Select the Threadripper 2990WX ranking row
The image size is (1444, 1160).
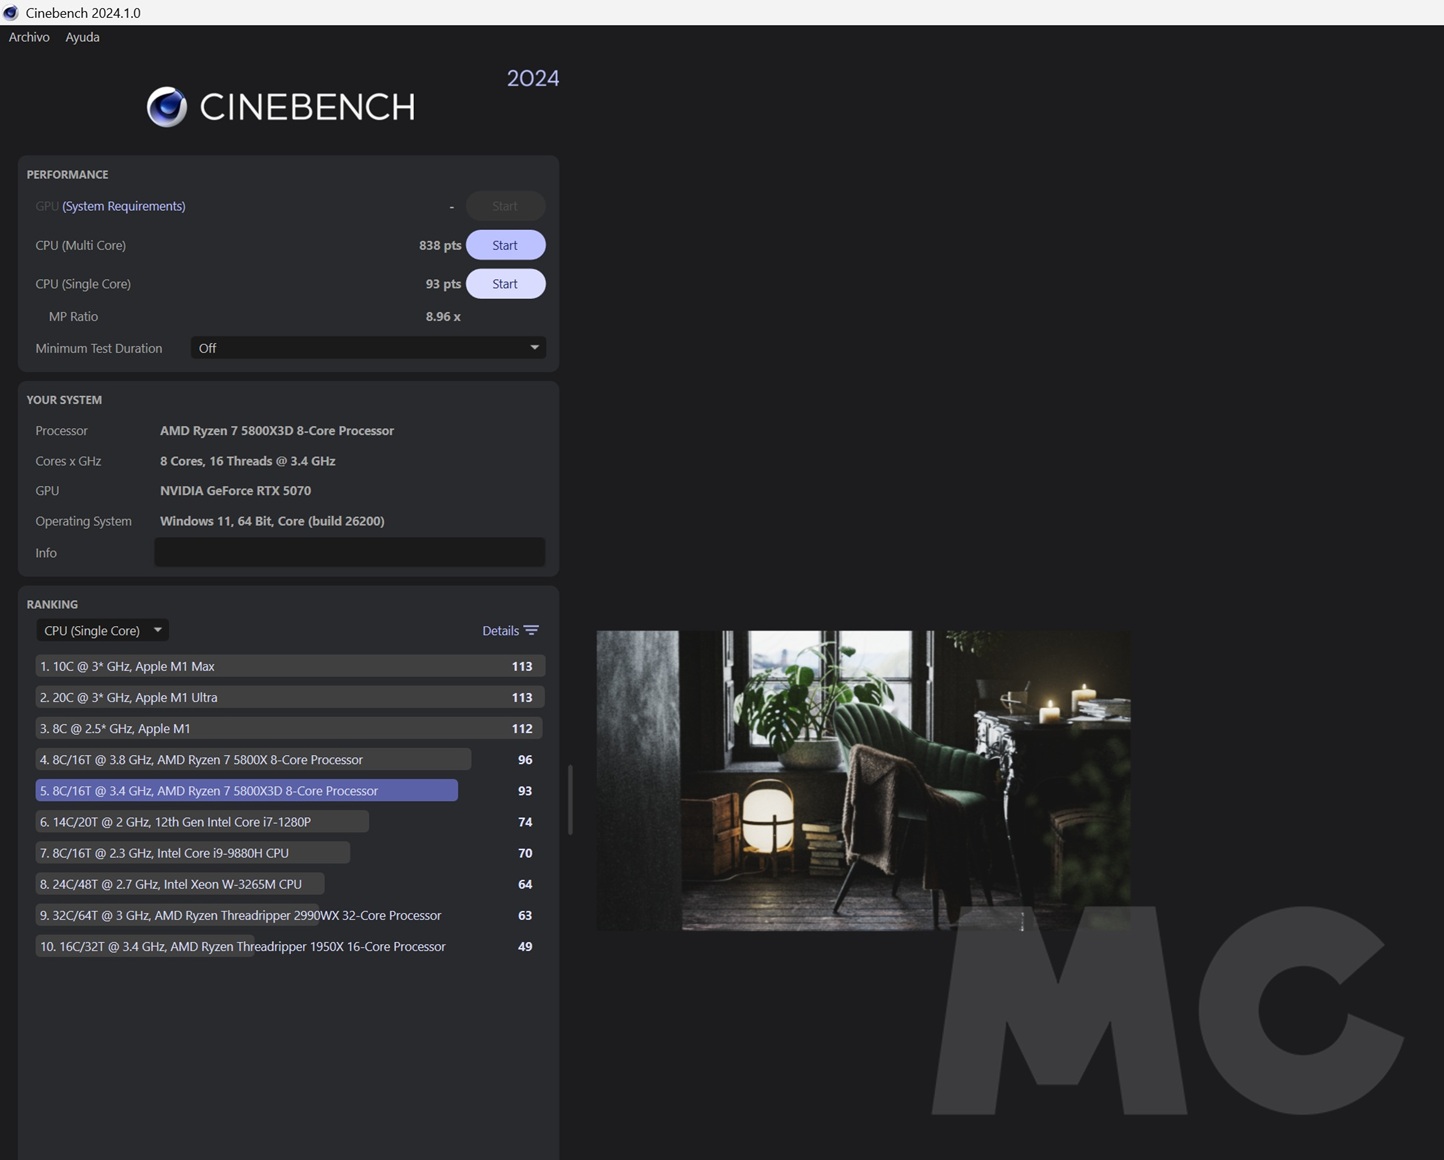pos(290,915)
